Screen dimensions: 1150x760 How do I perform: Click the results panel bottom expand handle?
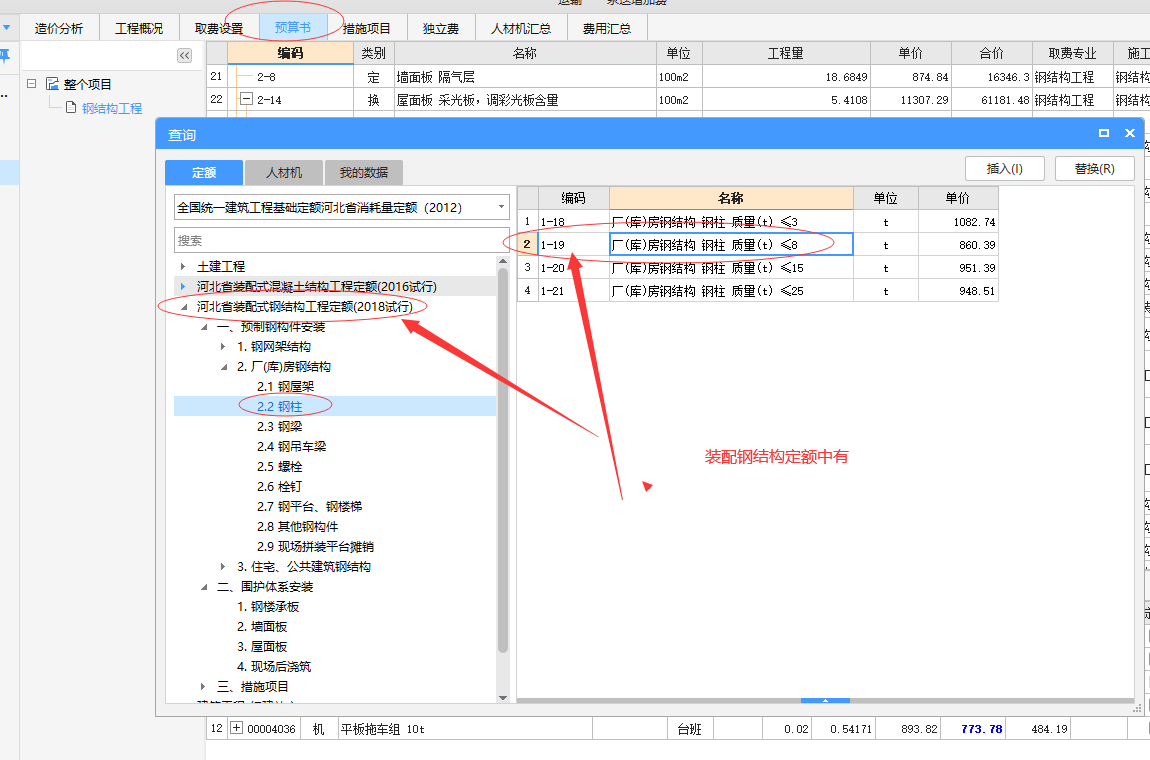(825, 701)
